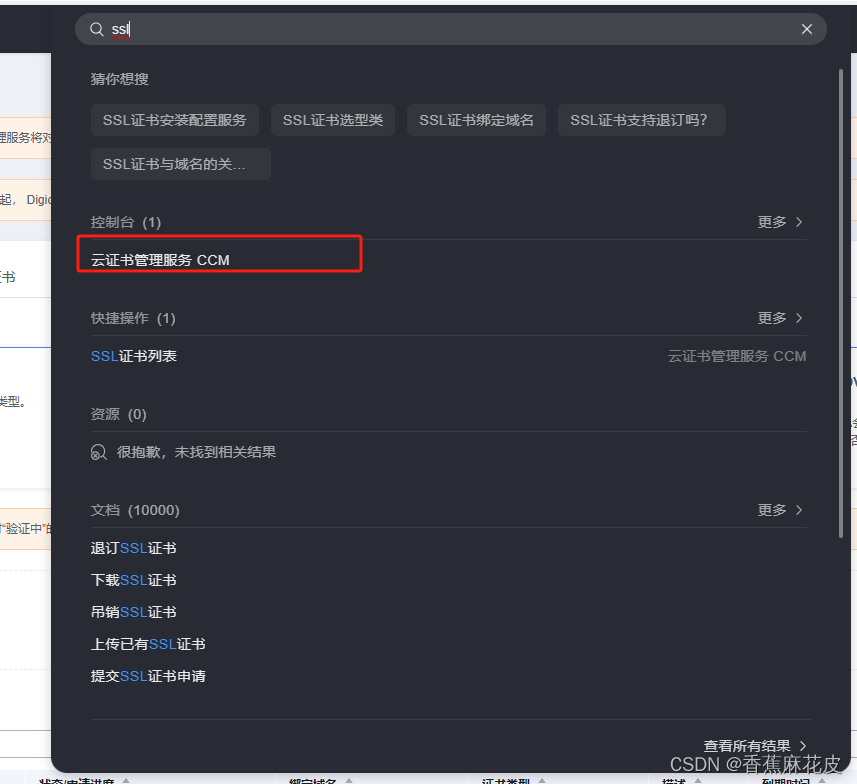Click the search magnifier icon
This screenshot has width=857, height=784.
97,29
